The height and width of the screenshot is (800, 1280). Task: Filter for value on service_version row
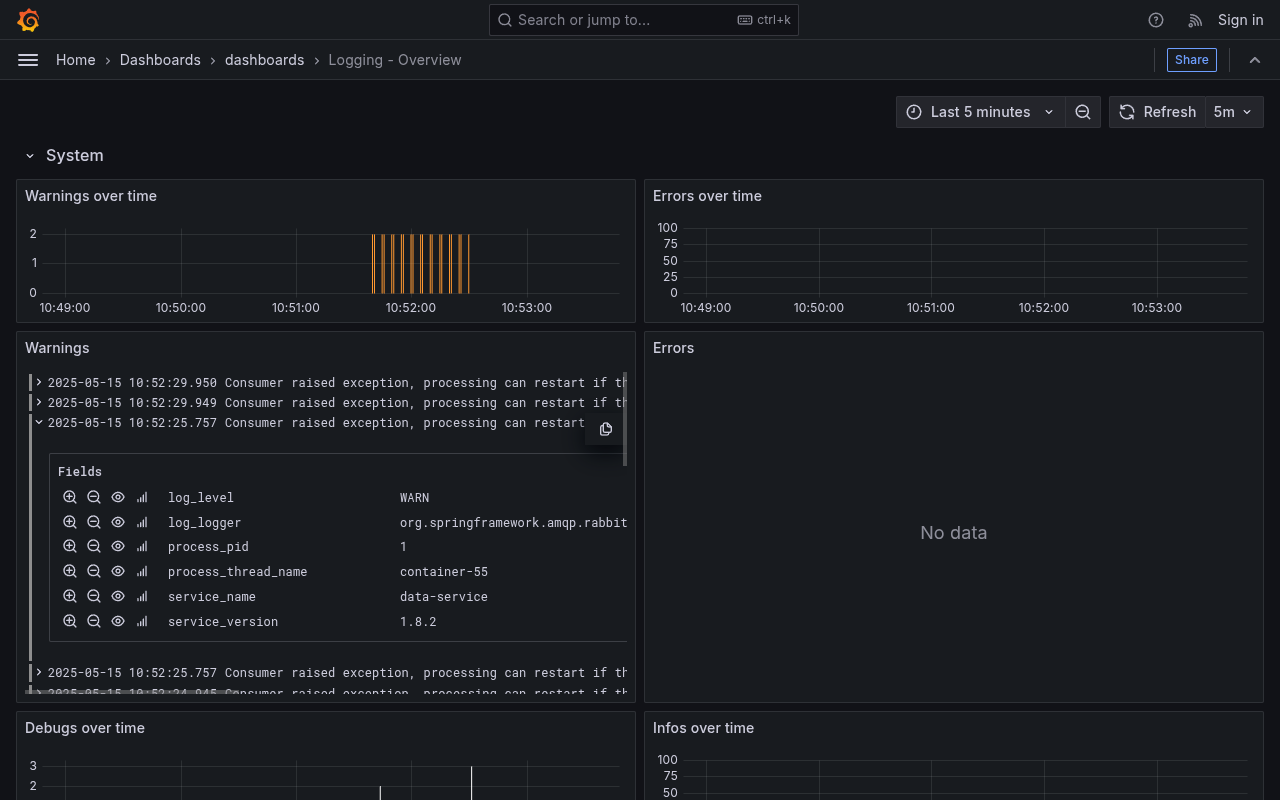[70, 621]
